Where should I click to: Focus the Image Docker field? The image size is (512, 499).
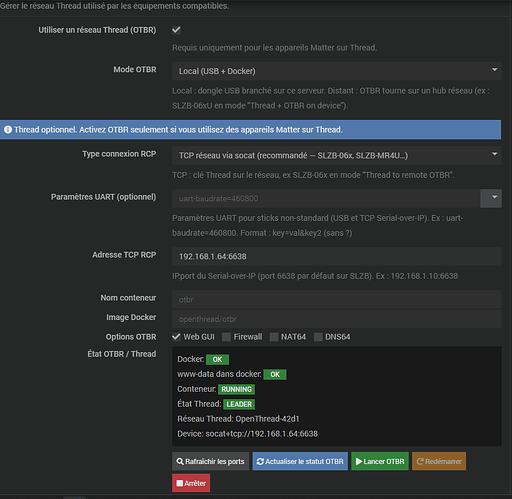pyautogui.click(x=337, y=319)
